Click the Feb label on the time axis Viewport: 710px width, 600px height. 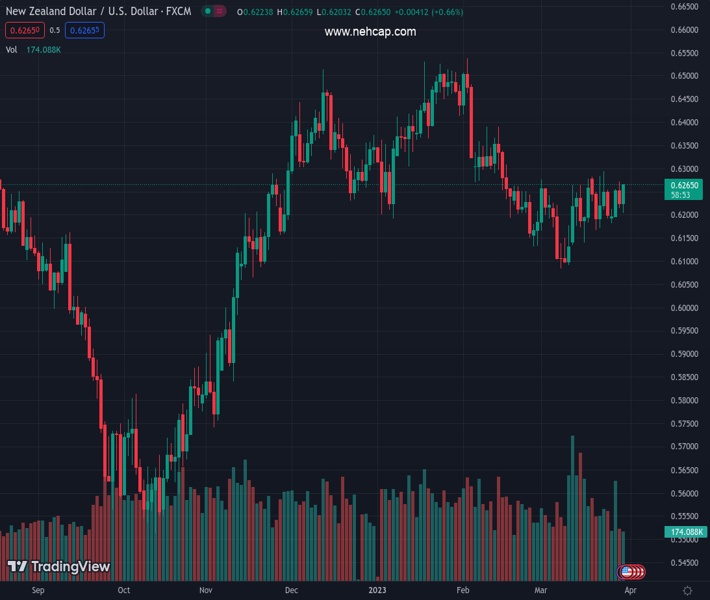pos(461,591)
